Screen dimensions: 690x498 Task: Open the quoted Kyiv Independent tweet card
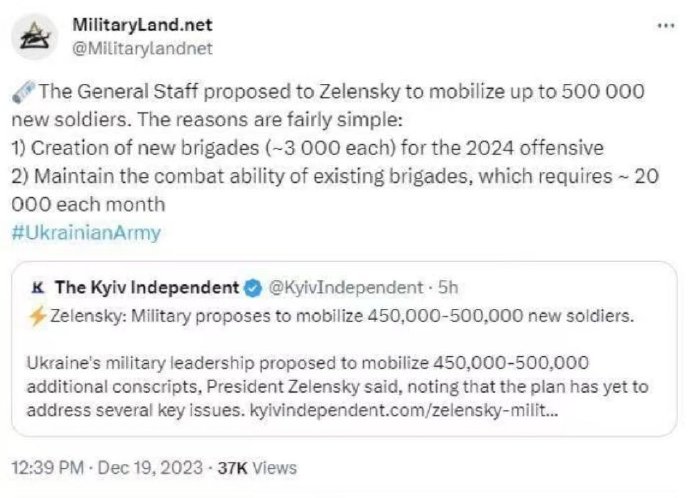pos(344,349)
